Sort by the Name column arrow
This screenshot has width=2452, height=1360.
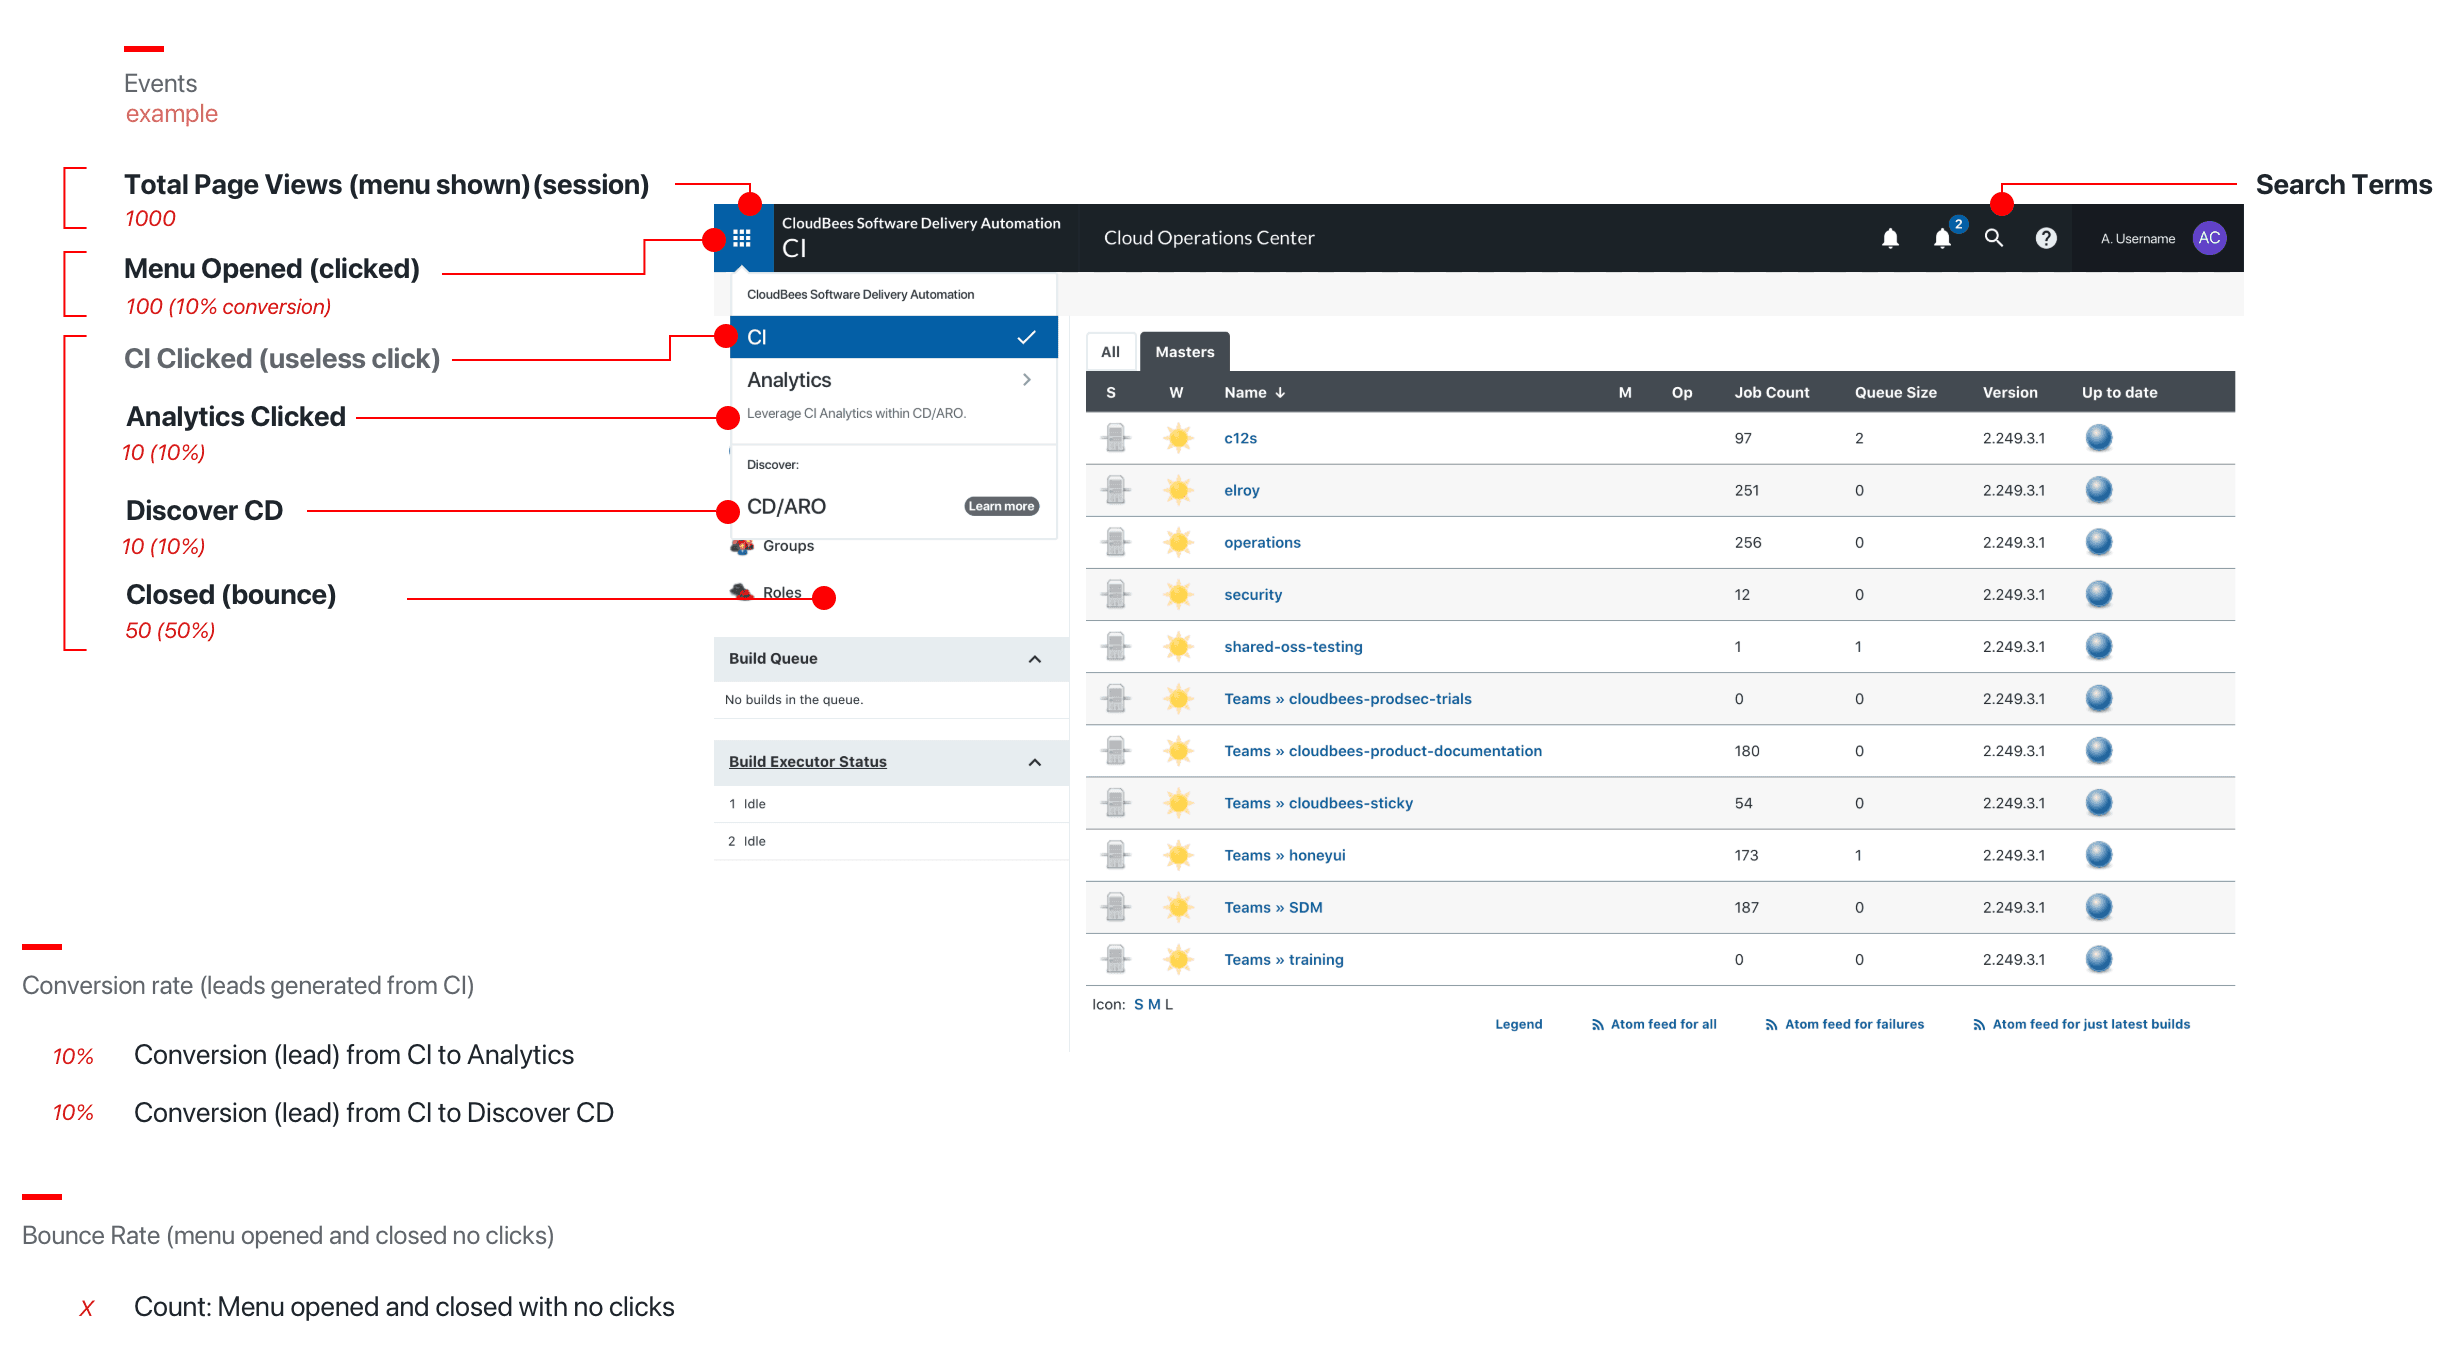point(1280,393)
